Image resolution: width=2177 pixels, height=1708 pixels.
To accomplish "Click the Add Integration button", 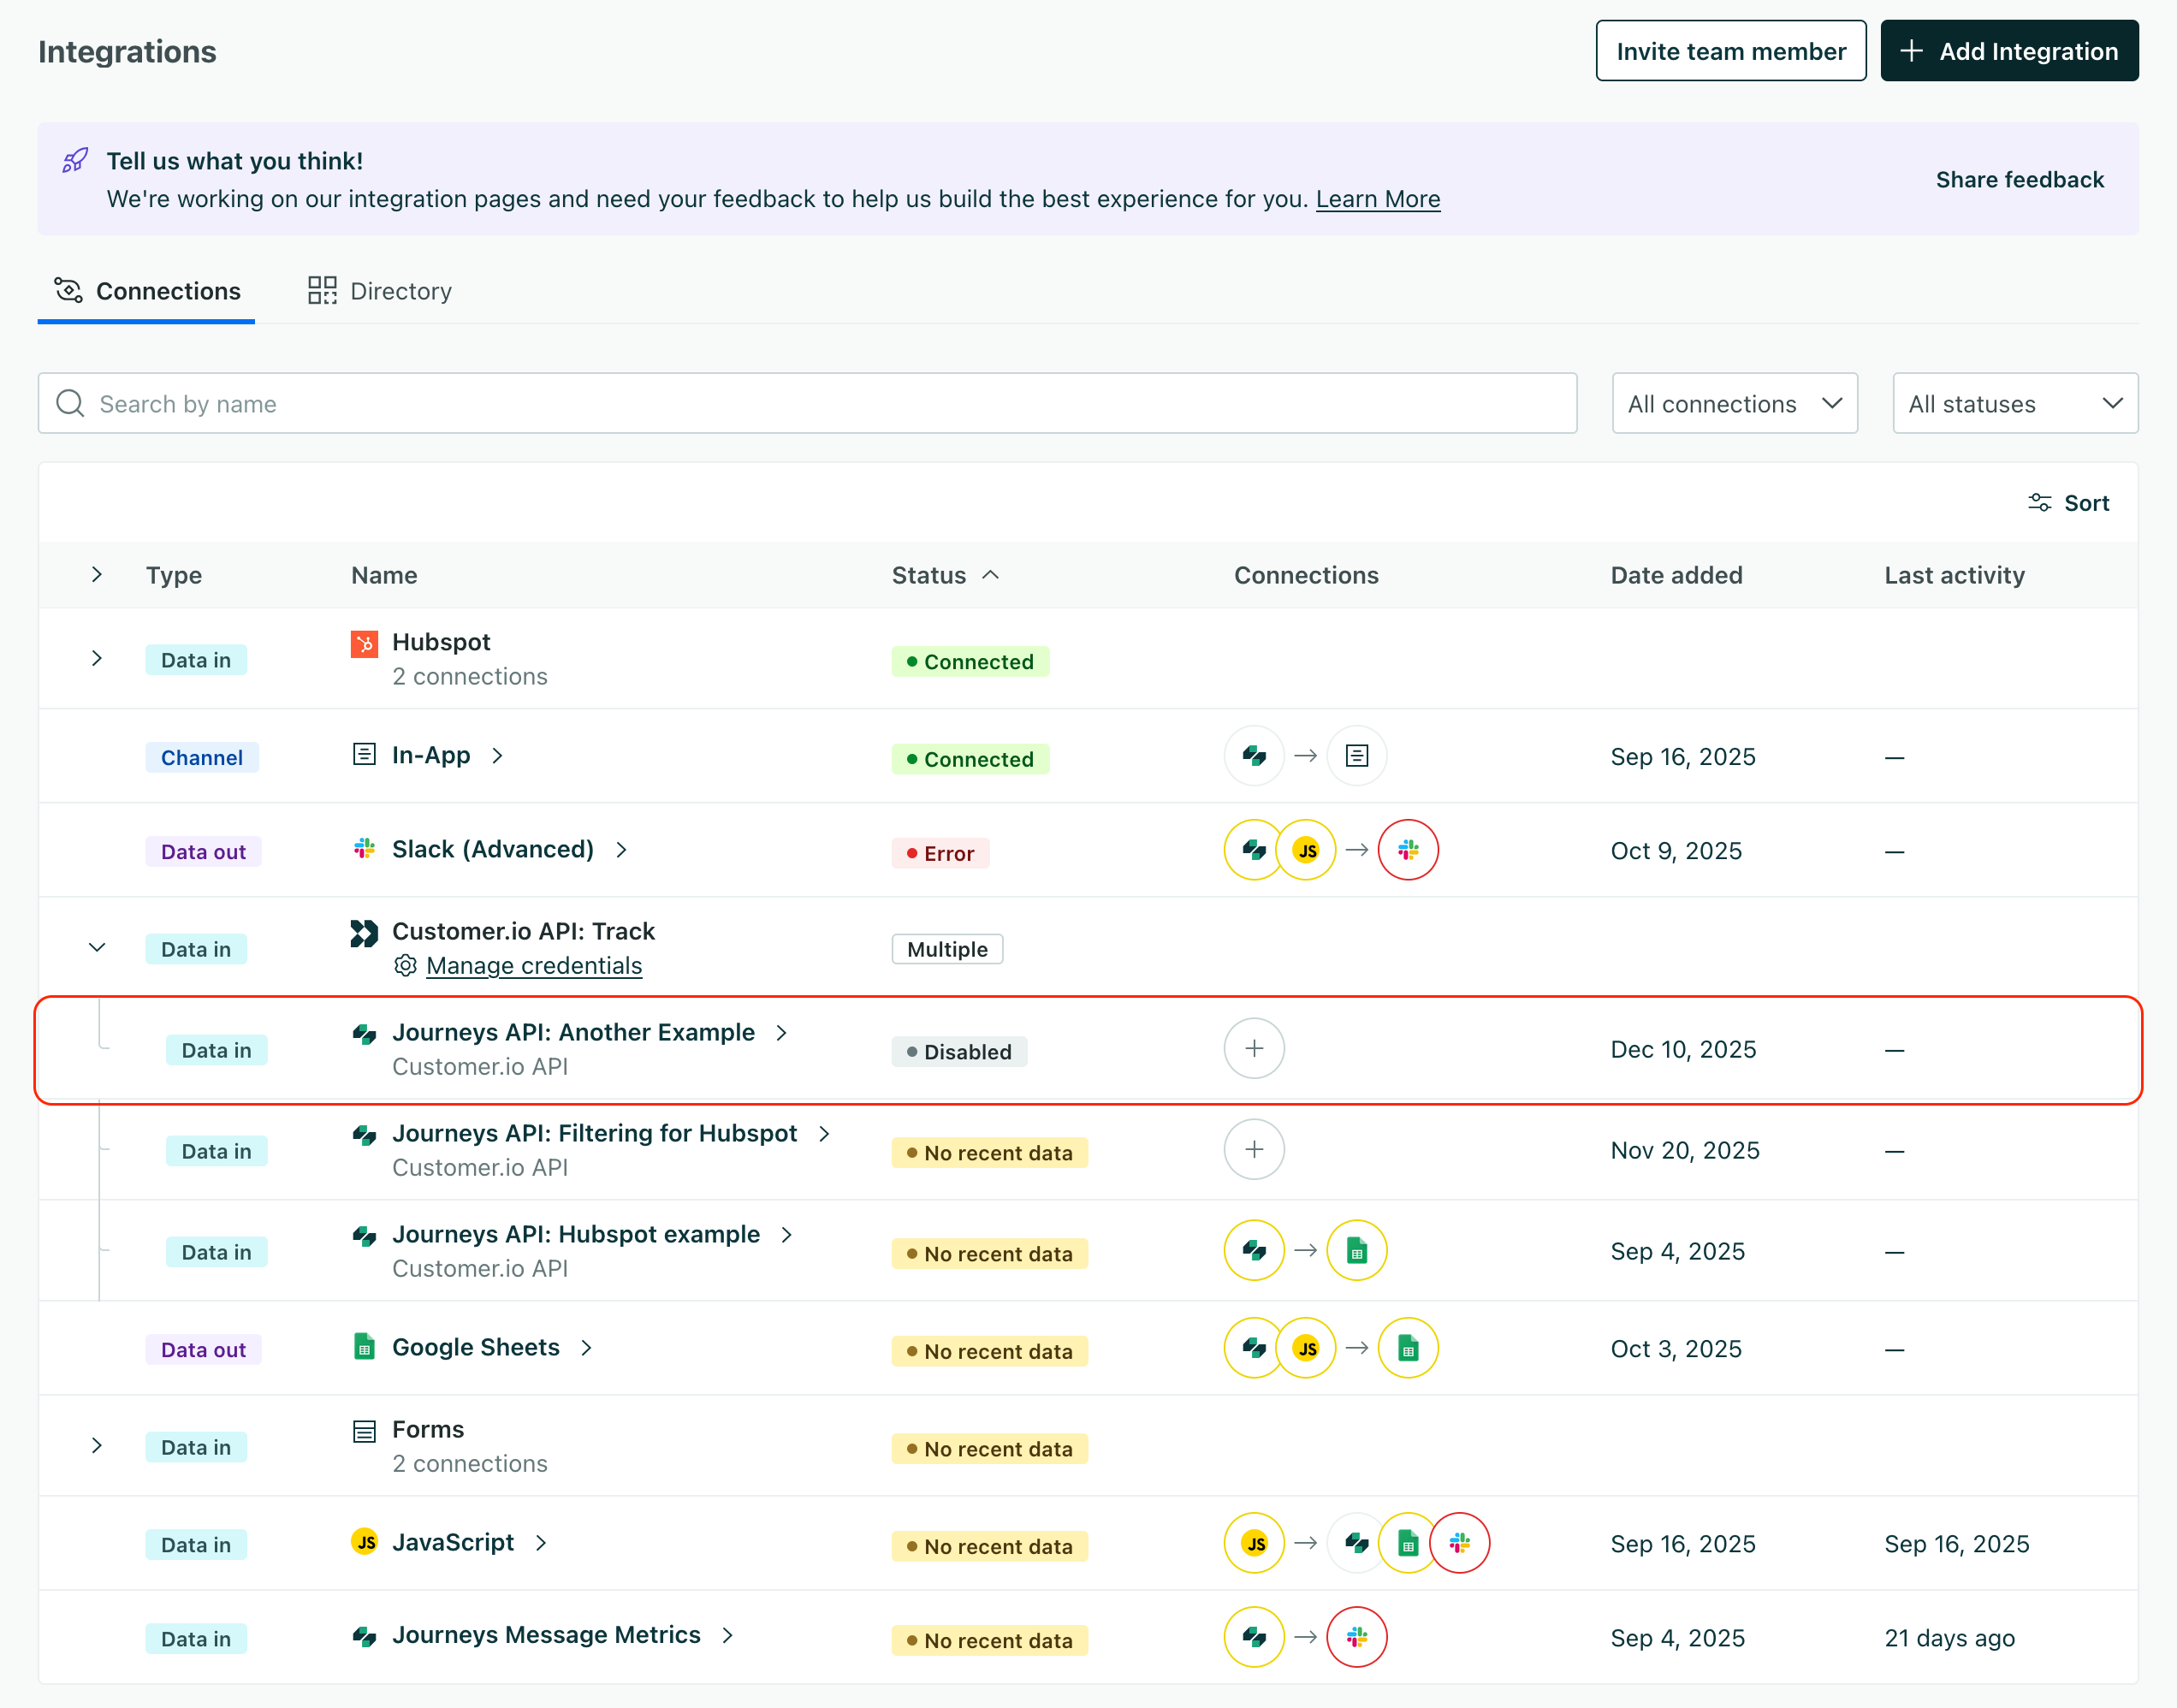I will (x=2010, y=50).
